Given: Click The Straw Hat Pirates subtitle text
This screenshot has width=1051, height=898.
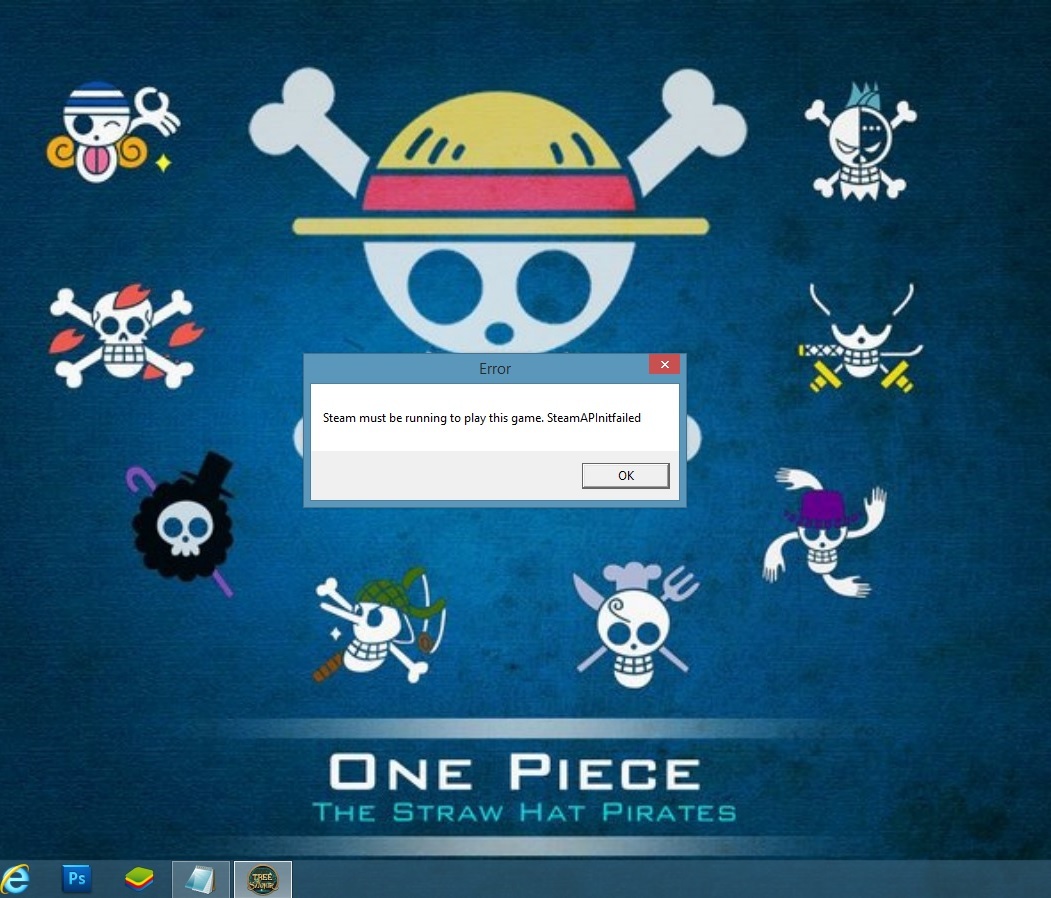Looking at the screenshot, I should [523, 812].
